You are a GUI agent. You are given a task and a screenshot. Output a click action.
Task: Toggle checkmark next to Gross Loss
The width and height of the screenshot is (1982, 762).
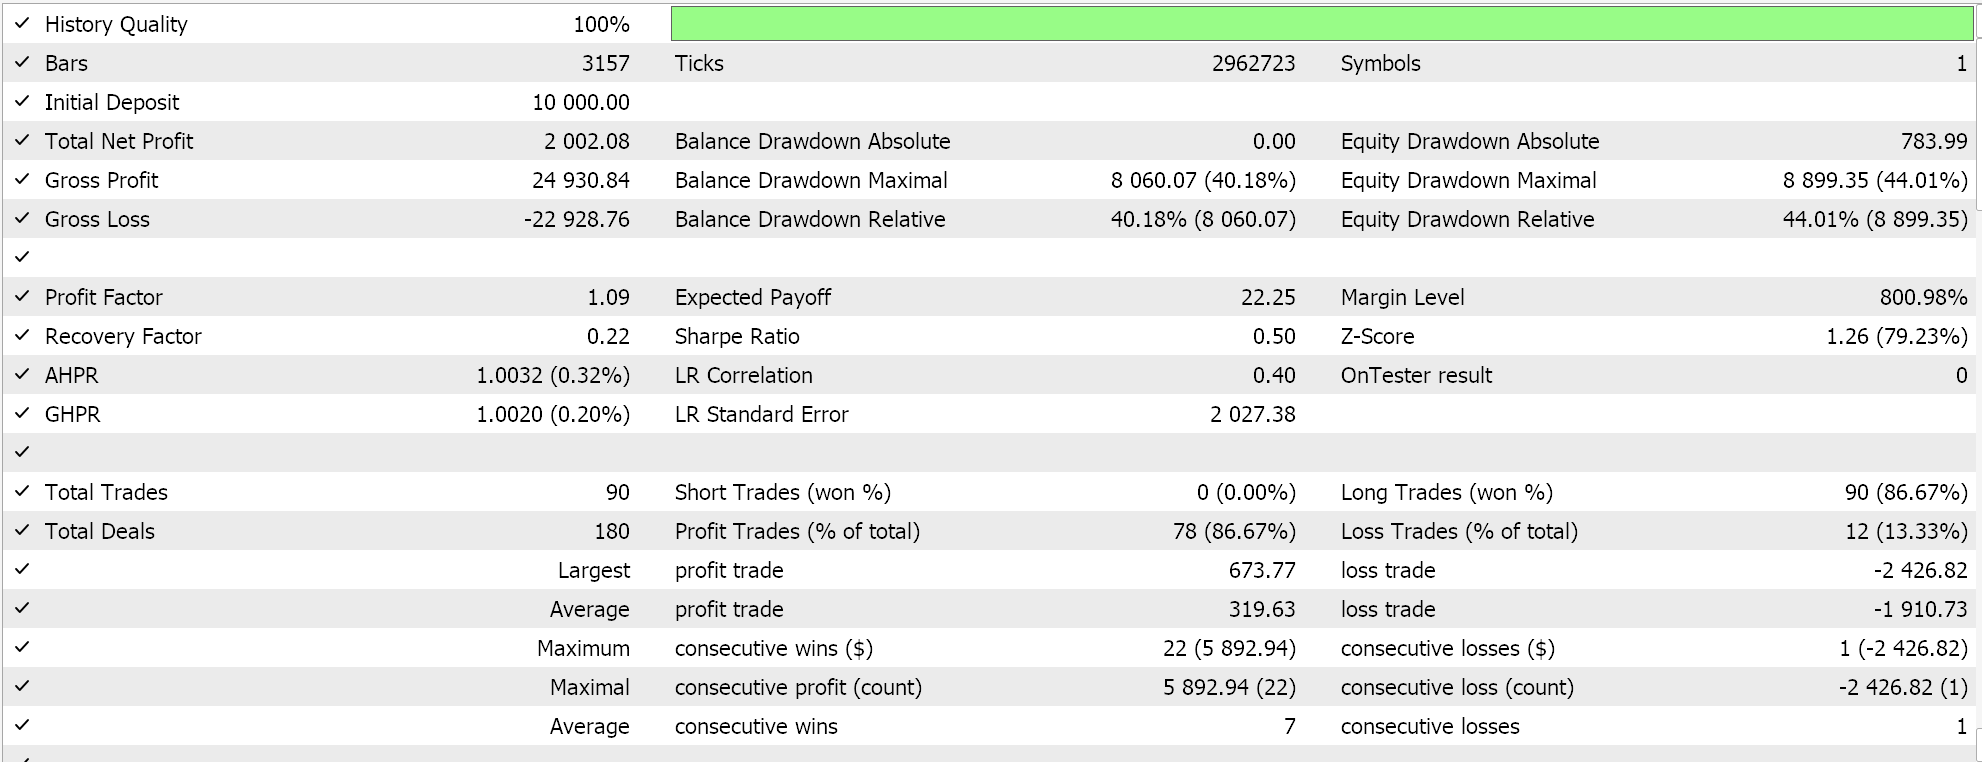click(x=22, y=218)
